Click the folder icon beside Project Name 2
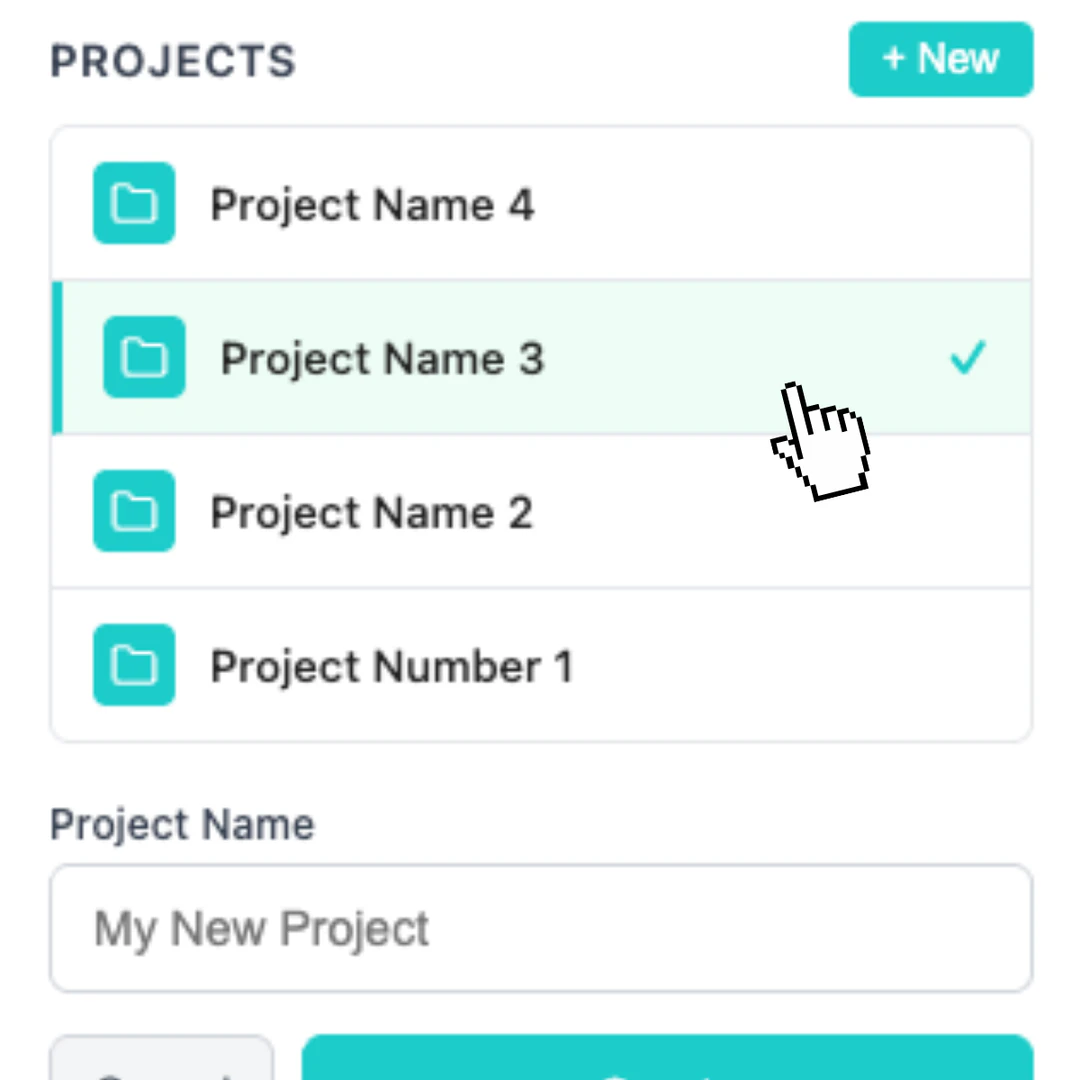1080x1080 pixels. [133, 511]
